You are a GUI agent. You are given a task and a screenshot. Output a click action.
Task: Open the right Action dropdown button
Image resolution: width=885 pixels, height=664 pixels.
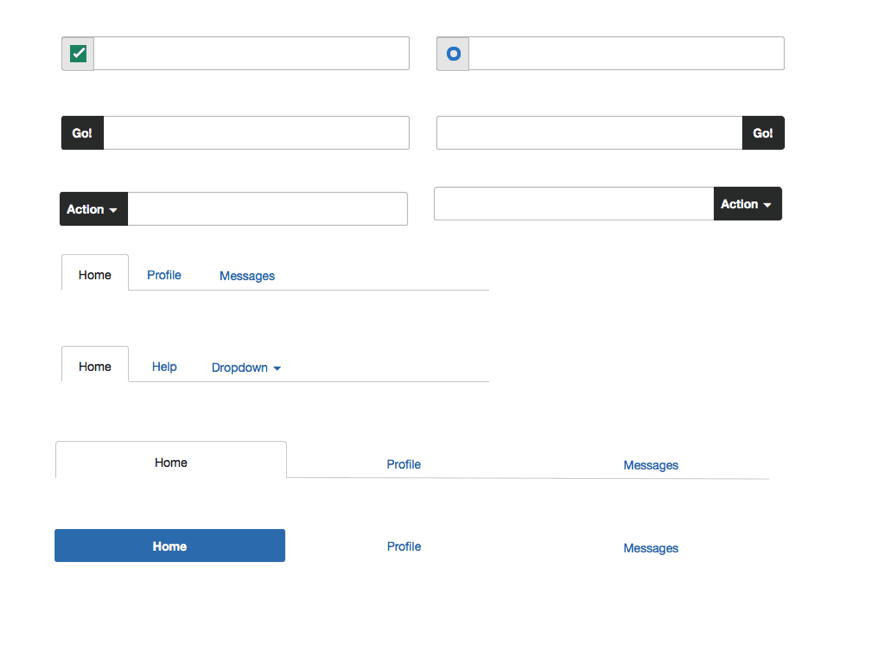click(748, 204)
